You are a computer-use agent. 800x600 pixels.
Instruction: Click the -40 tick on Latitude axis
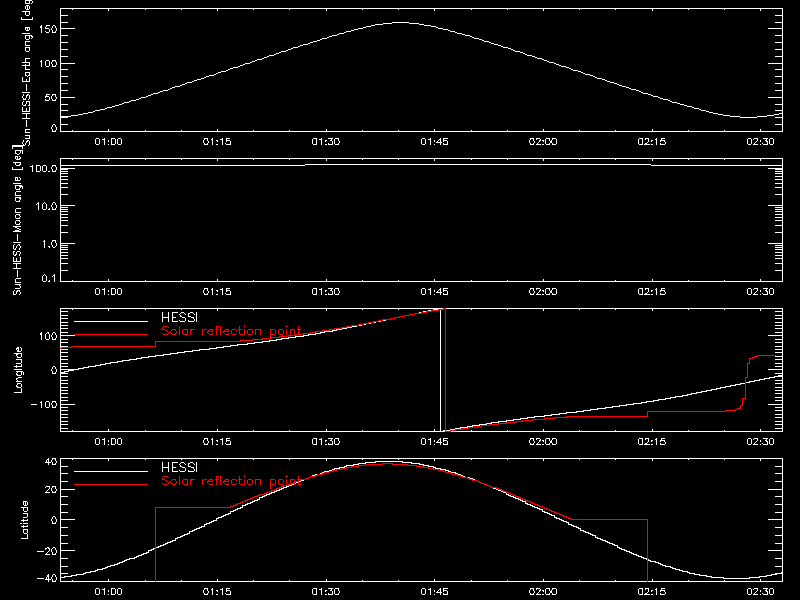48,578
